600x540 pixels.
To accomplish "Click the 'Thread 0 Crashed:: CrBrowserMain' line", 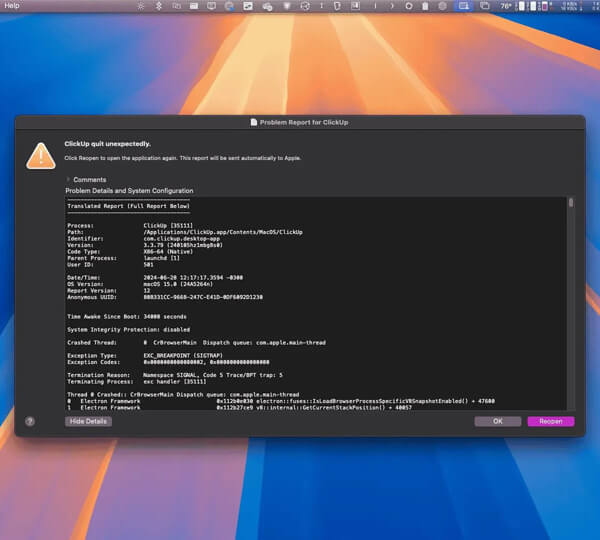I will coord(183,395).
